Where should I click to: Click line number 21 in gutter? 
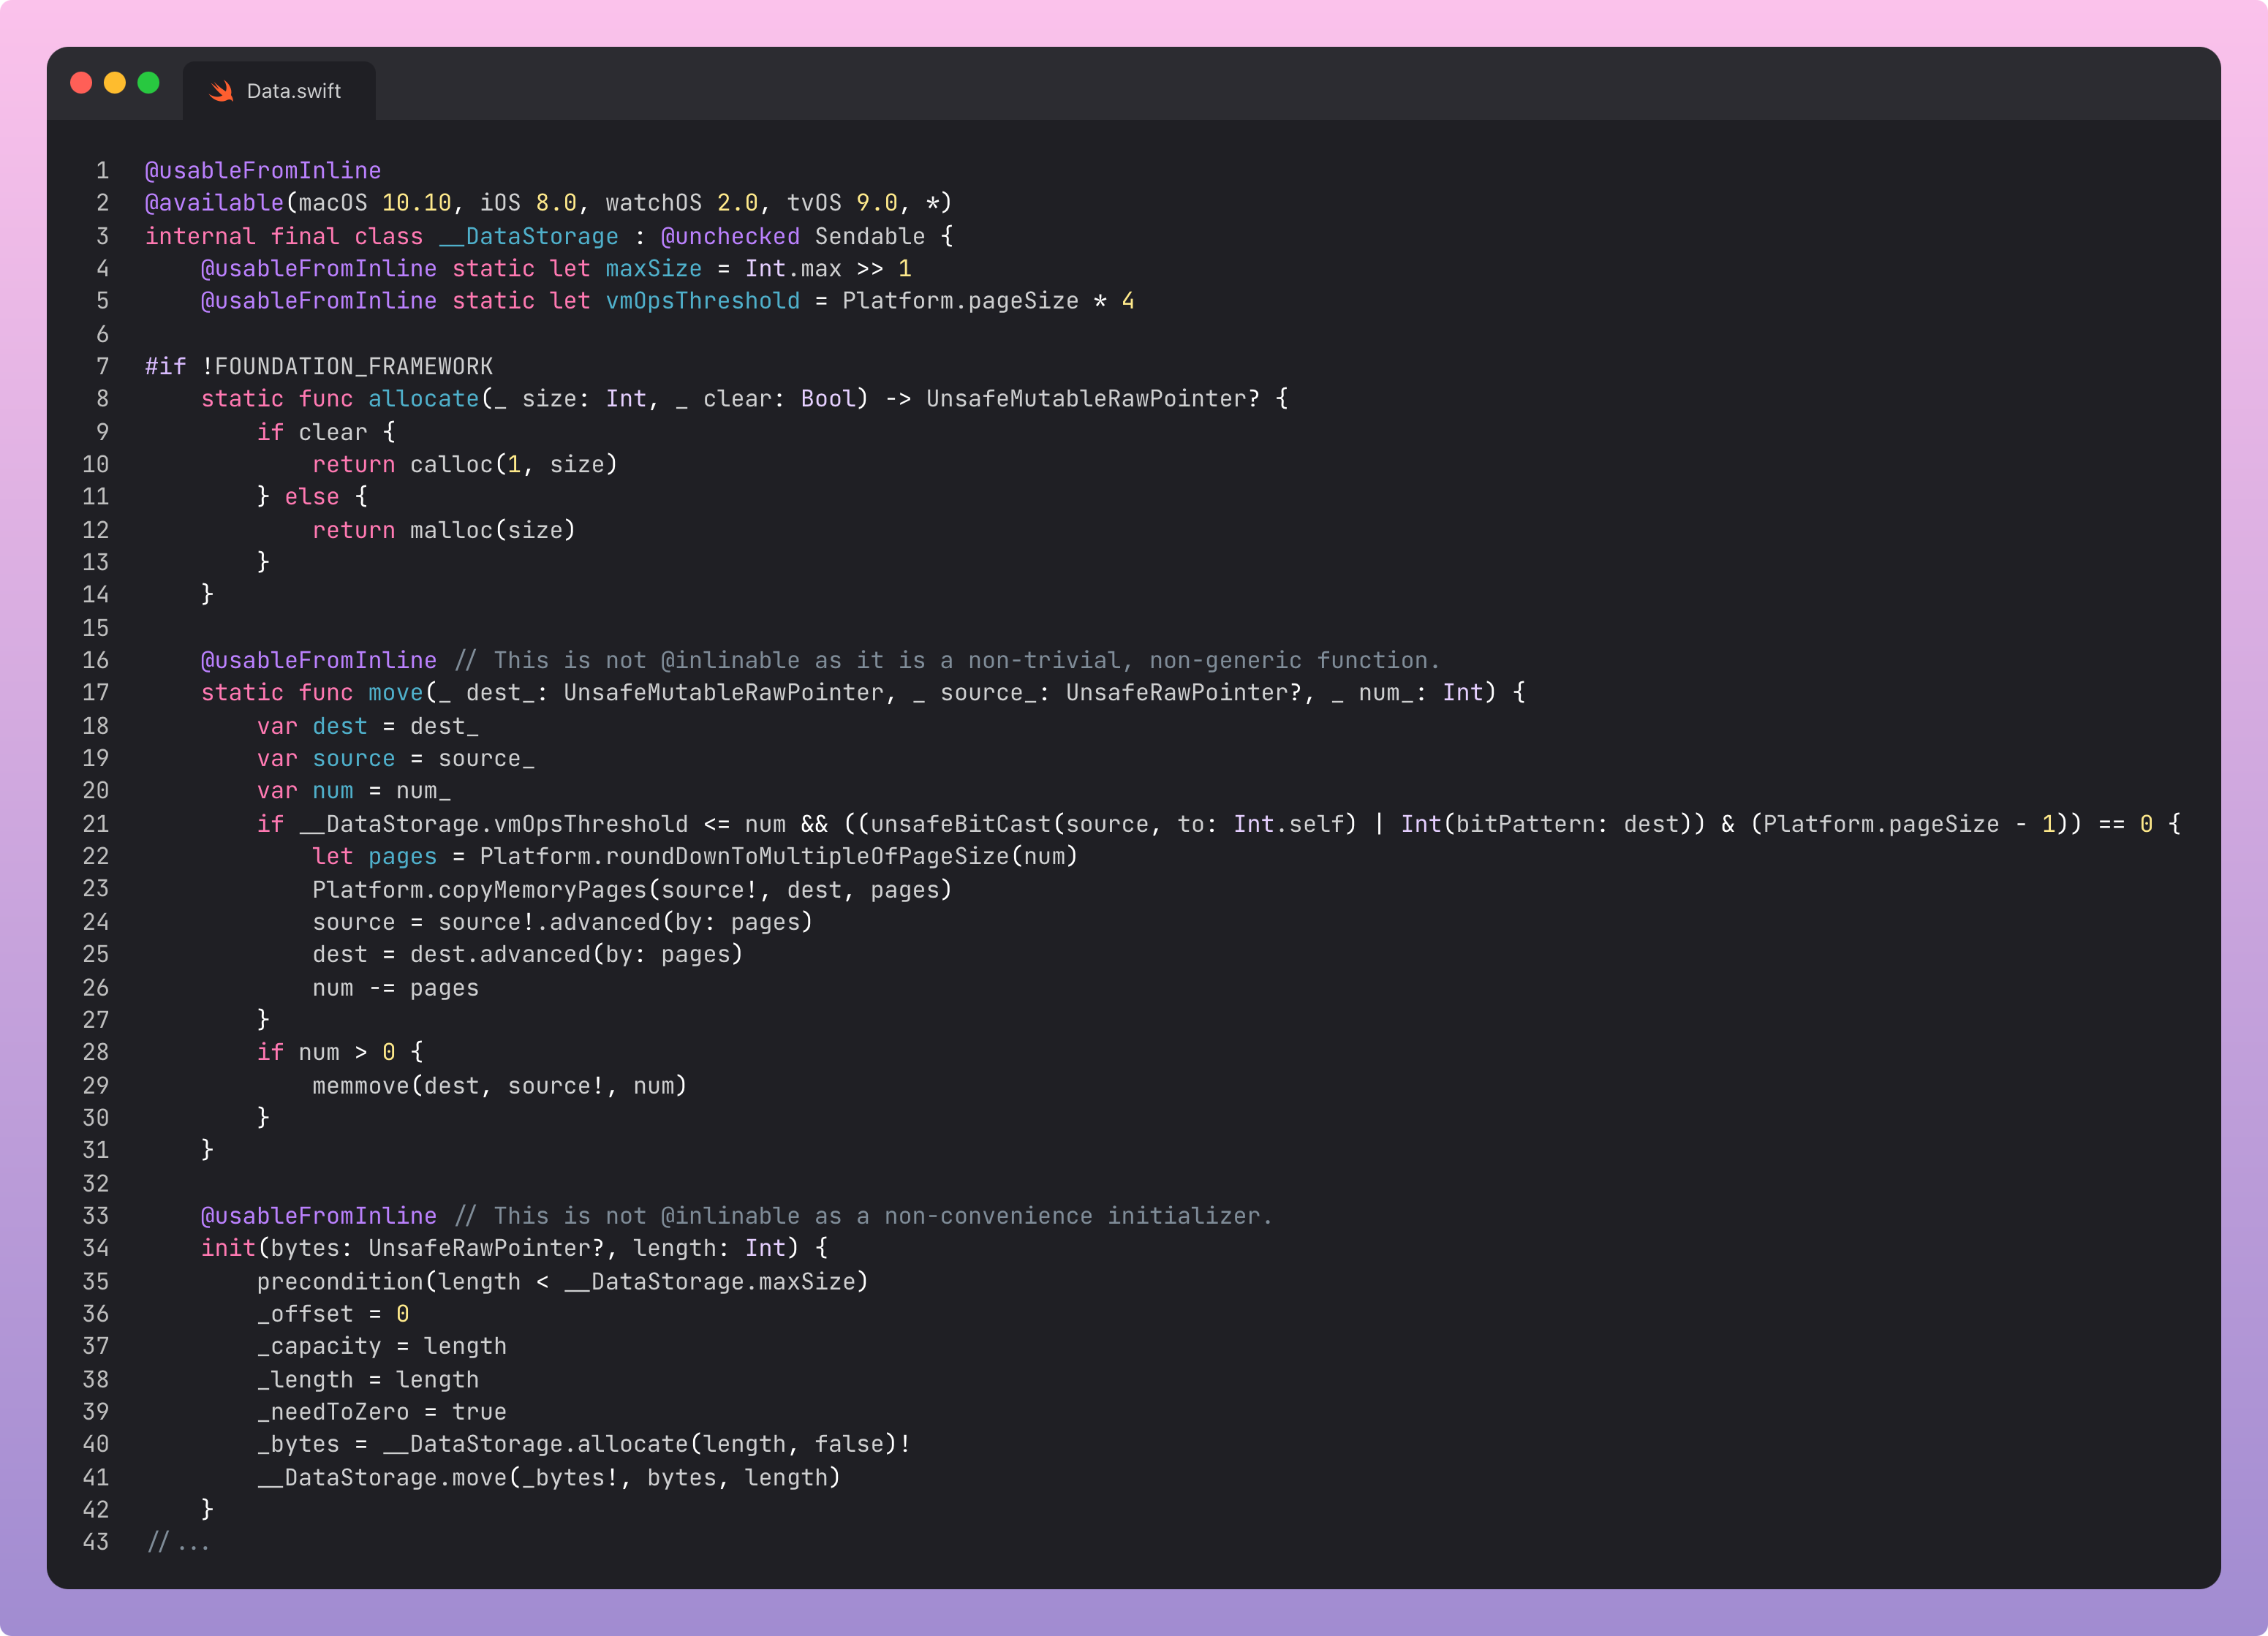click(x=96, y=824)
